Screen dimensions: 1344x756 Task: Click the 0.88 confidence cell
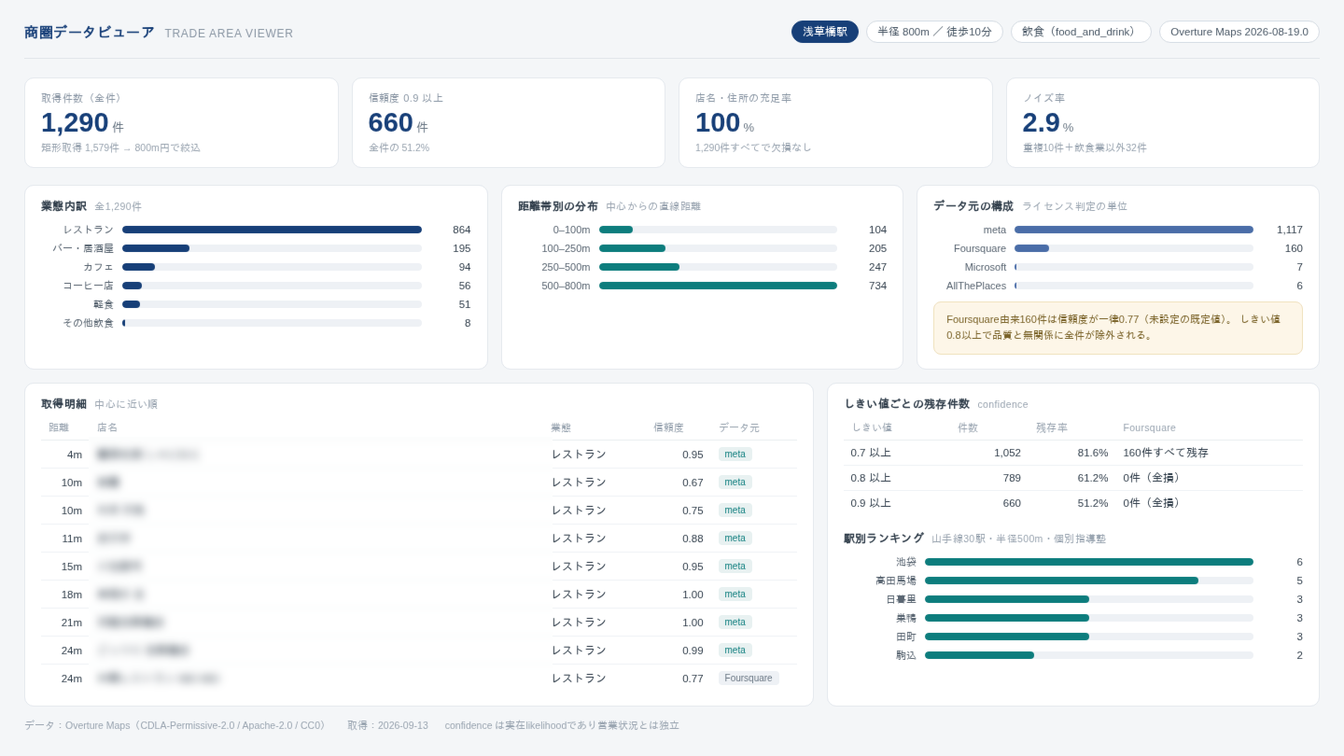coord(692,538)
